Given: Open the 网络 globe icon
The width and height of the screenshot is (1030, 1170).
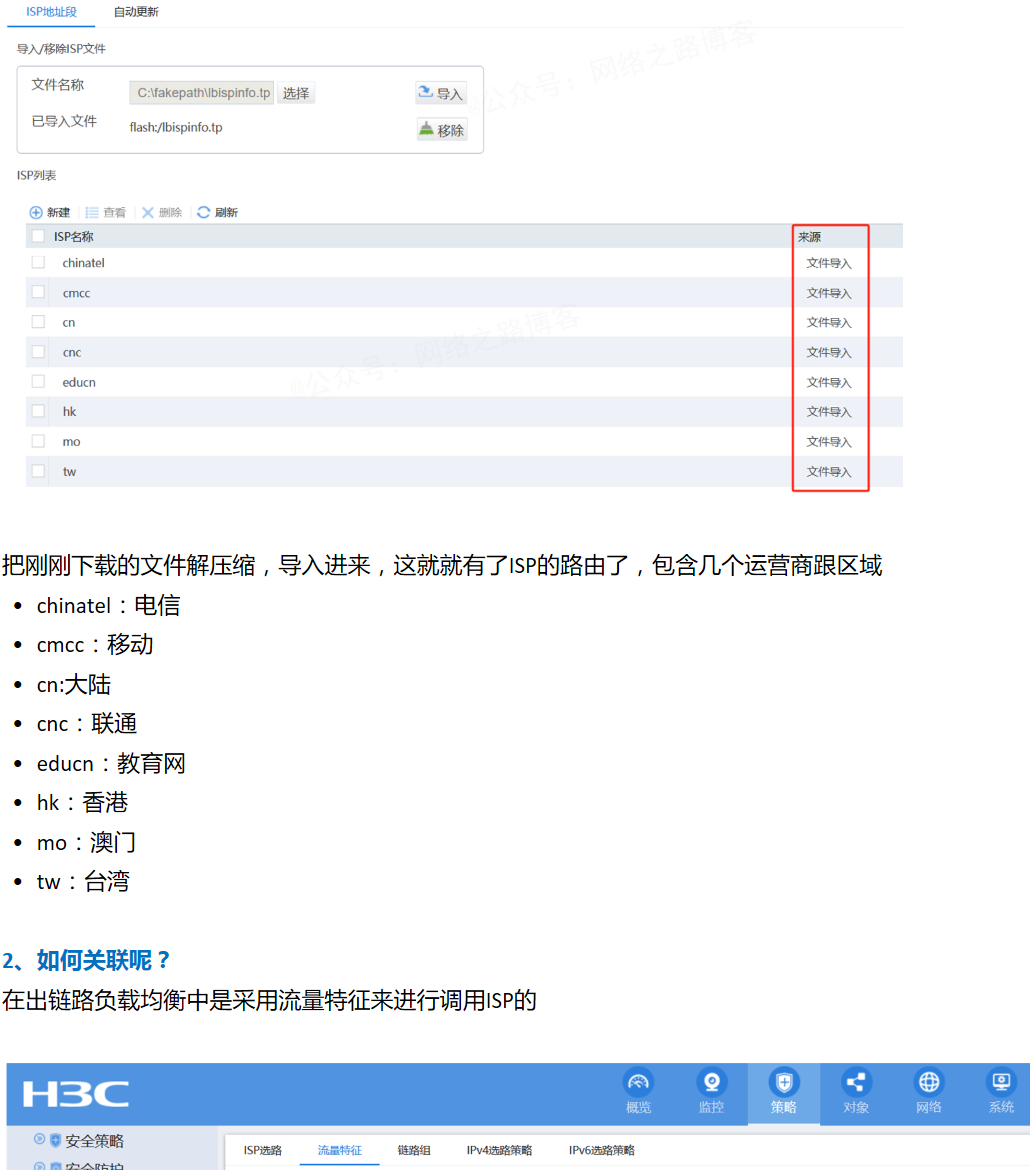Looking at the screenshot, I should (x=929, y=1083).
